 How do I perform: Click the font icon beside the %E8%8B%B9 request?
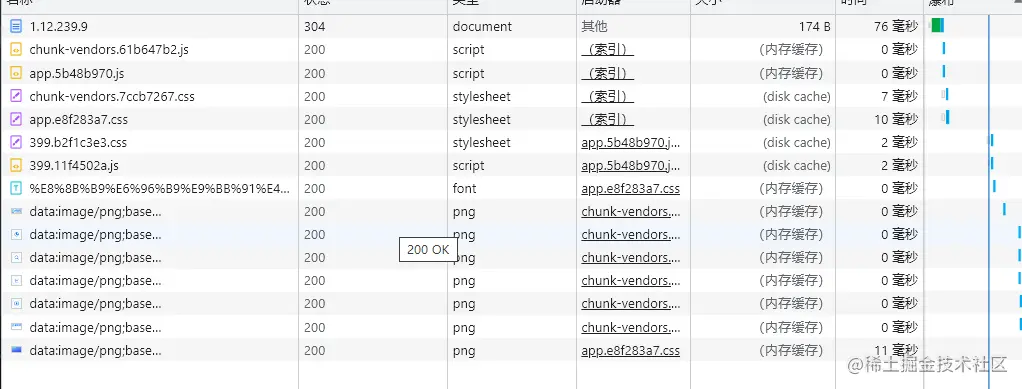[16, 189]
